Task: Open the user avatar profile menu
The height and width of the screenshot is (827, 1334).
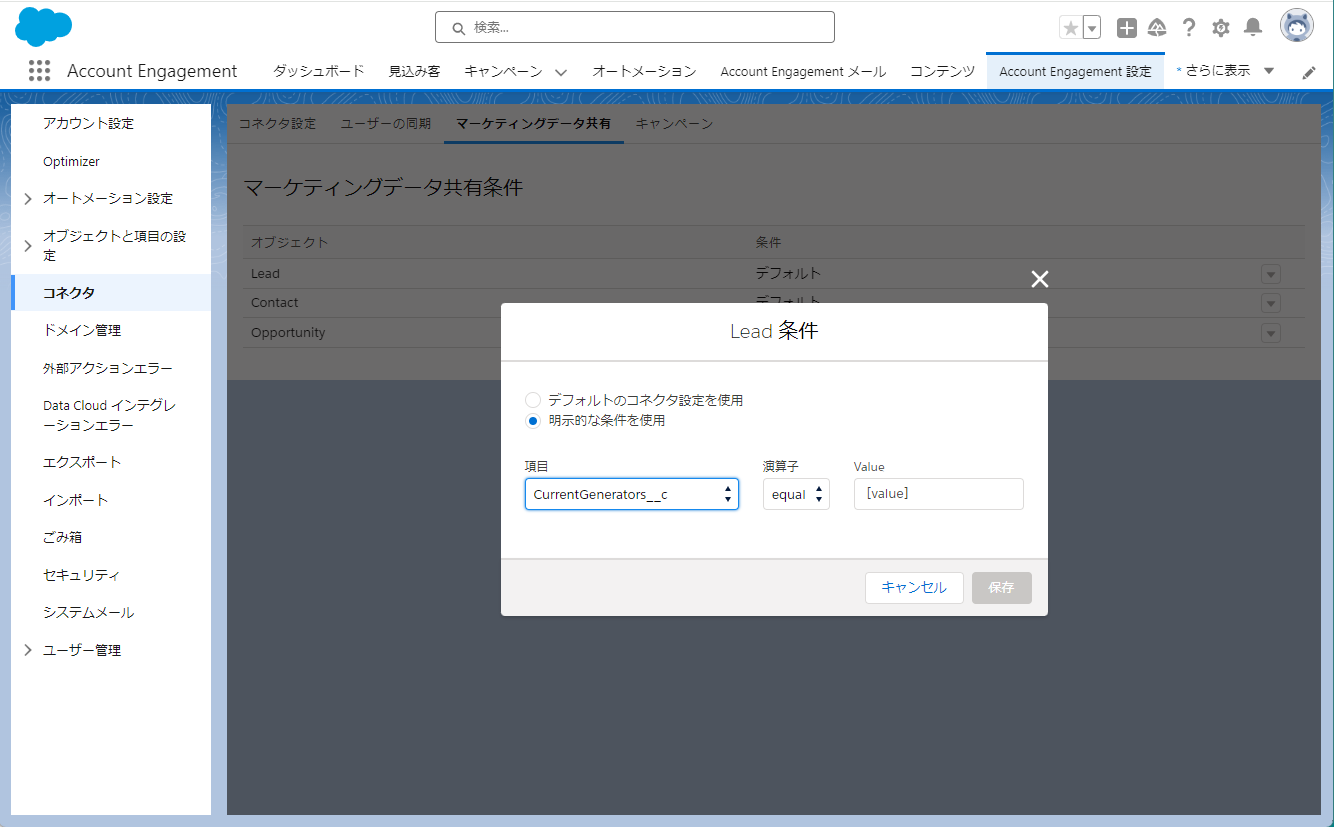Action: click(x=1297, y=26)
